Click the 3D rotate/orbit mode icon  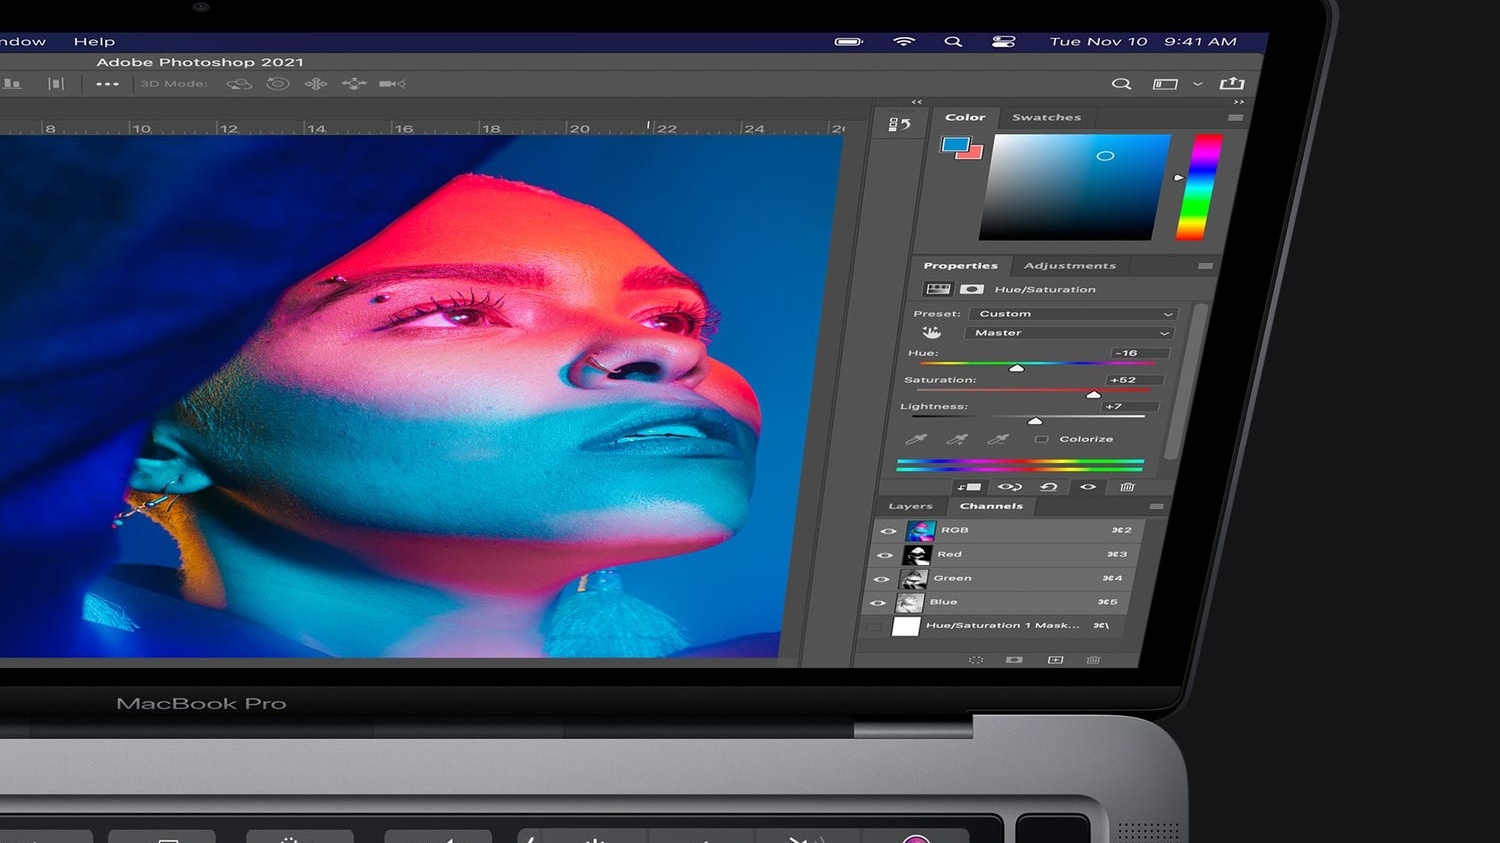[239, 84]
